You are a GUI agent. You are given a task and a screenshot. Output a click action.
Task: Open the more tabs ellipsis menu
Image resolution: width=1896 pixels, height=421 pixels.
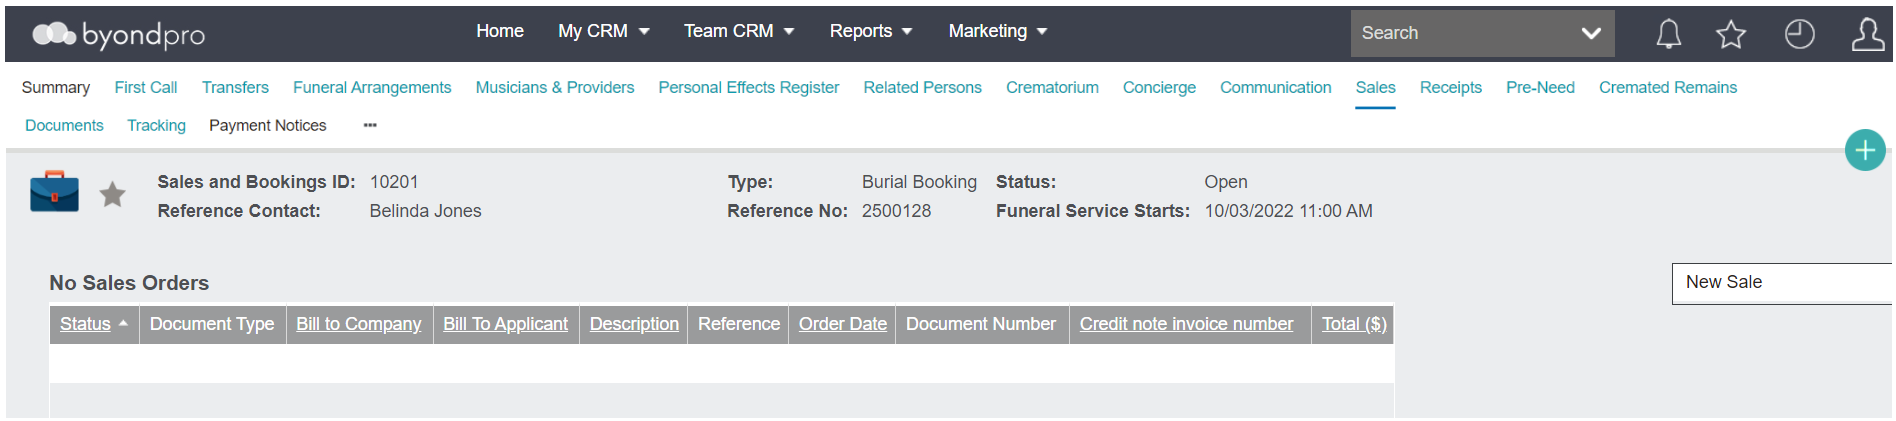(370, 125)
